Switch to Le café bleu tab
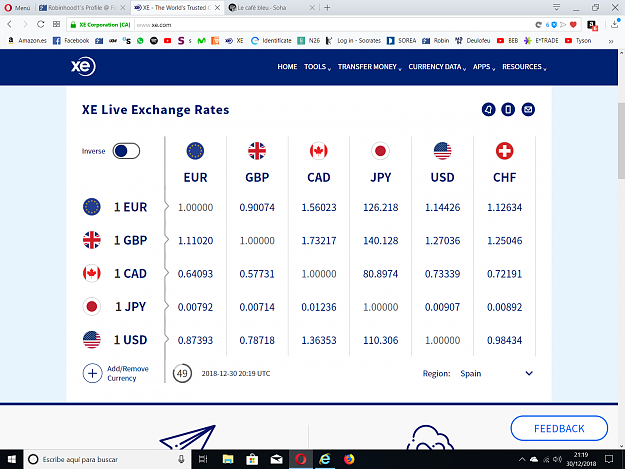Screen dimensions: 625x469 pos(272,8)
